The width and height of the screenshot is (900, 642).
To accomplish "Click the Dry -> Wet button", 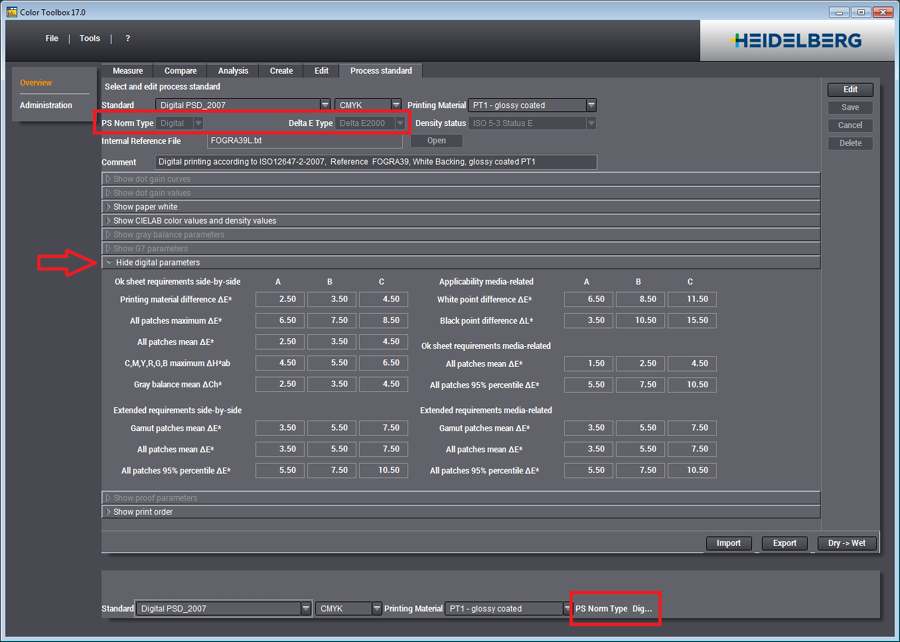I will point(846,543).
